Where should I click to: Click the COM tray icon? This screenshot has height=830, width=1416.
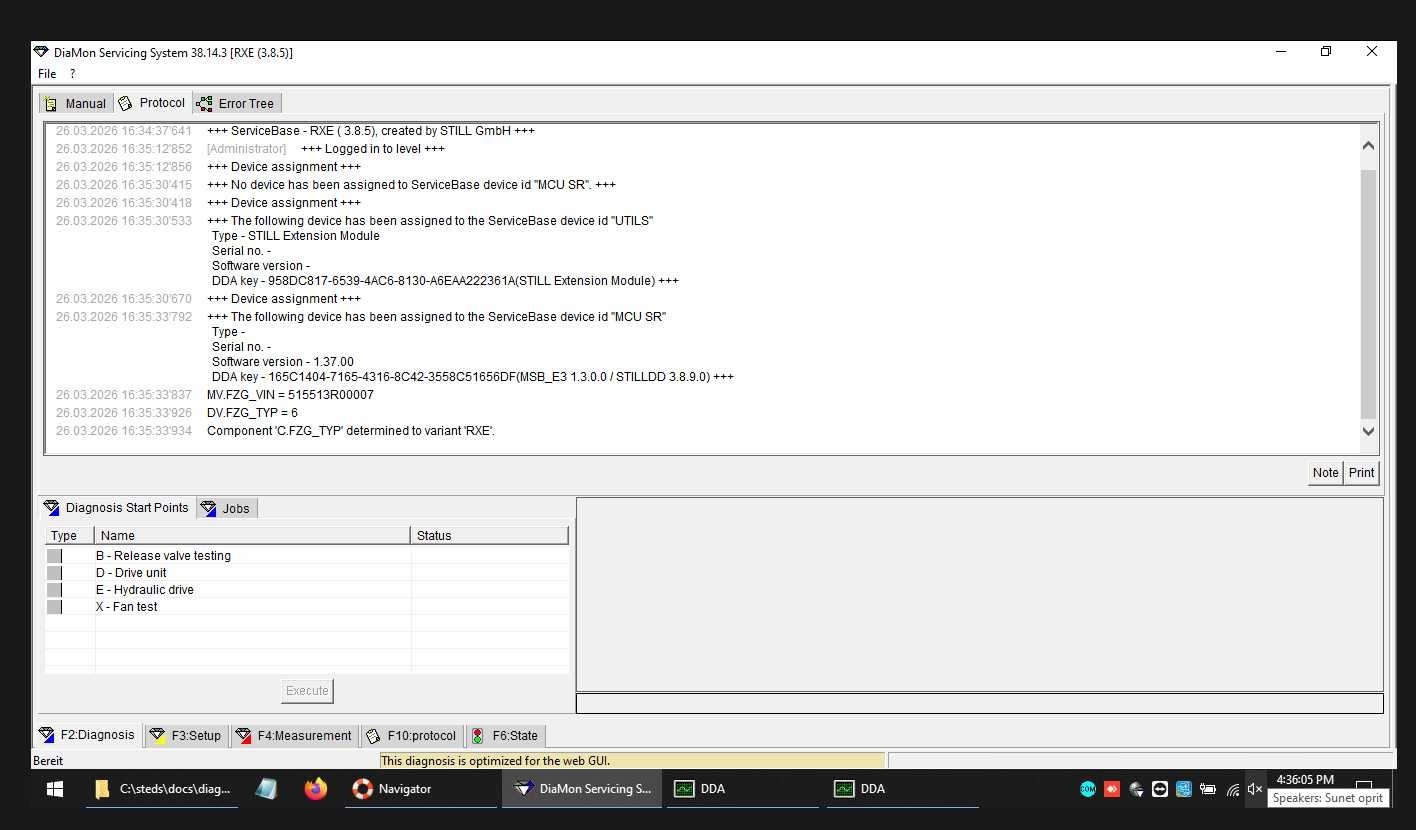[x=1088, y=789]
